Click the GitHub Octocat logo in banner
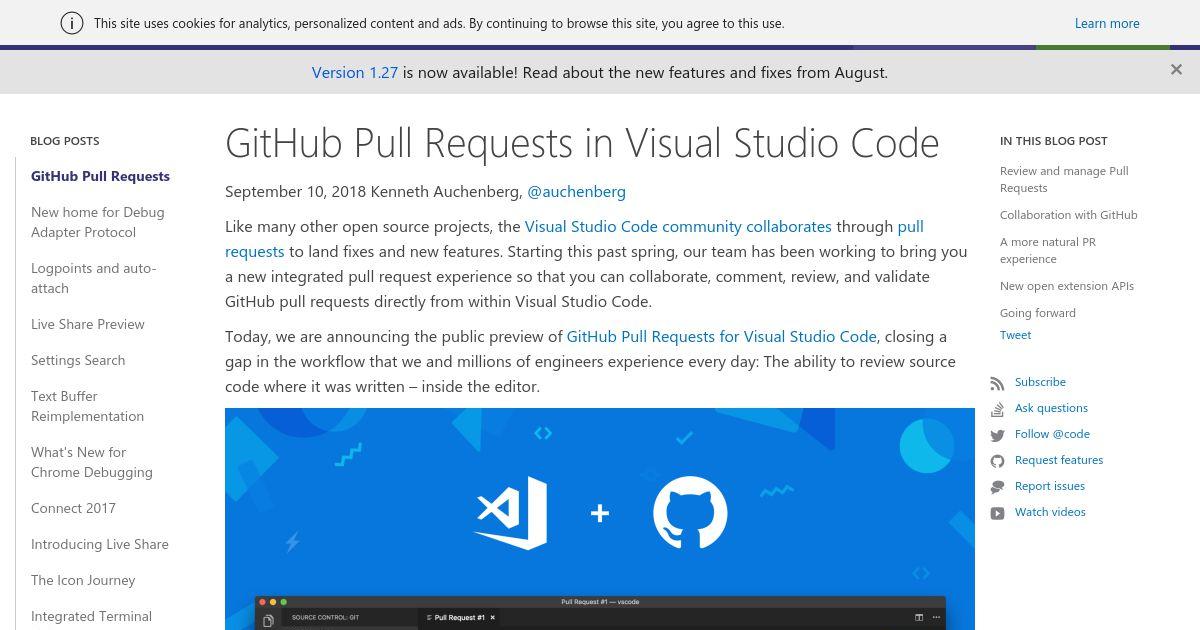The width and height of the screenshot is (1200, 630). 690,513
